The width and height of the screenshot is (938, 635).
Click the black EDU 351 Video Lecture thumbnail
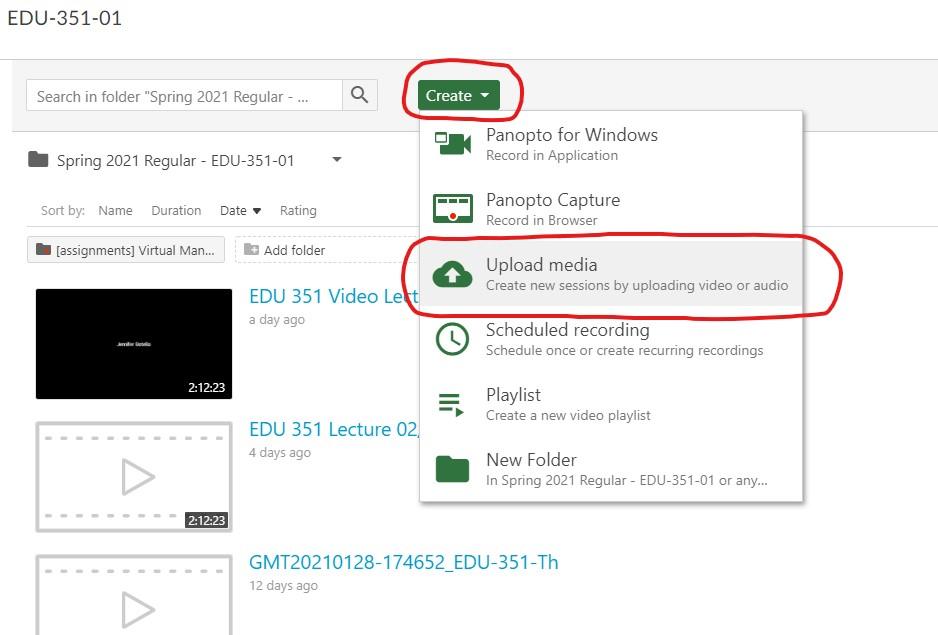(x=134, y=344)
